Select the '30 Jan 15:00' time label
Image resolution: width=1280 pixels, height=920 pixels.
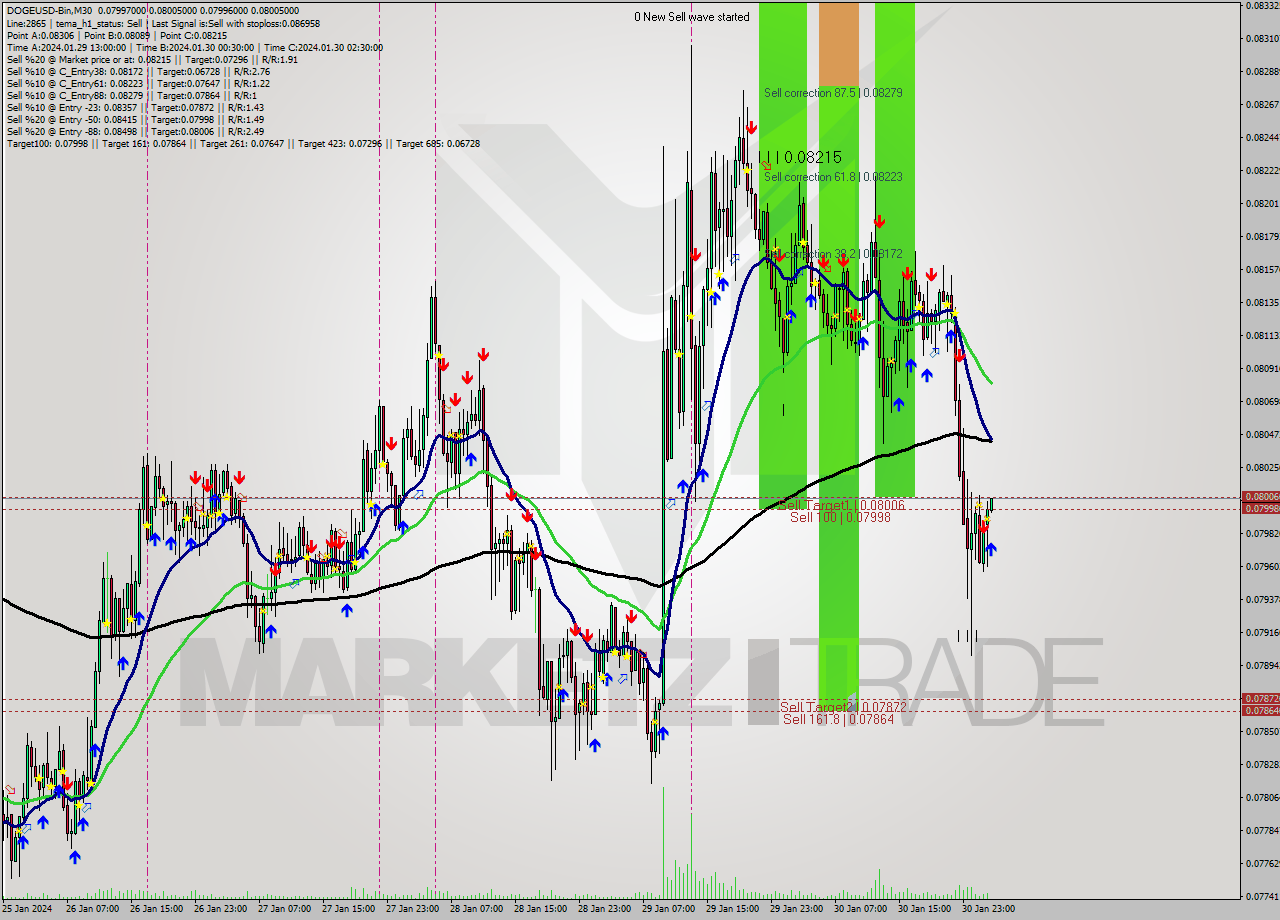(x=923, y=909)
